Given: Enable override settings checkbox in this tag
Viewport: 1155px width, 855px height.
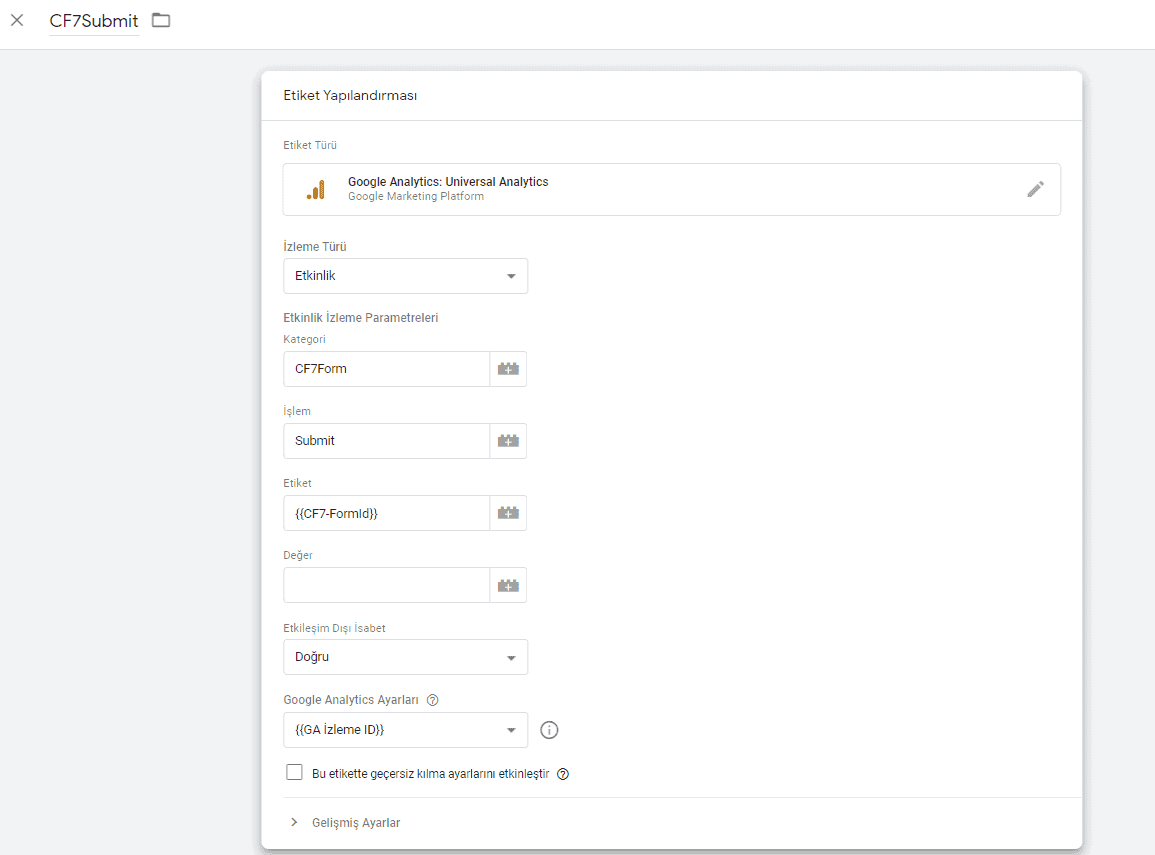Looking at the screenshot, I should [x=294, y=772].
